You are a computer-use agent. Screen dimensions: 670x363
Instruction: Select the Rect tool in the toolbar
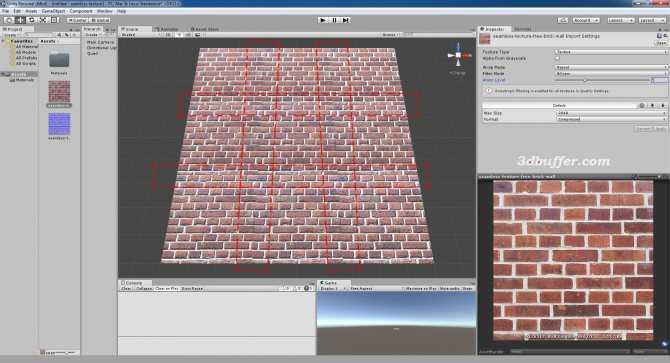click(54, 20)
